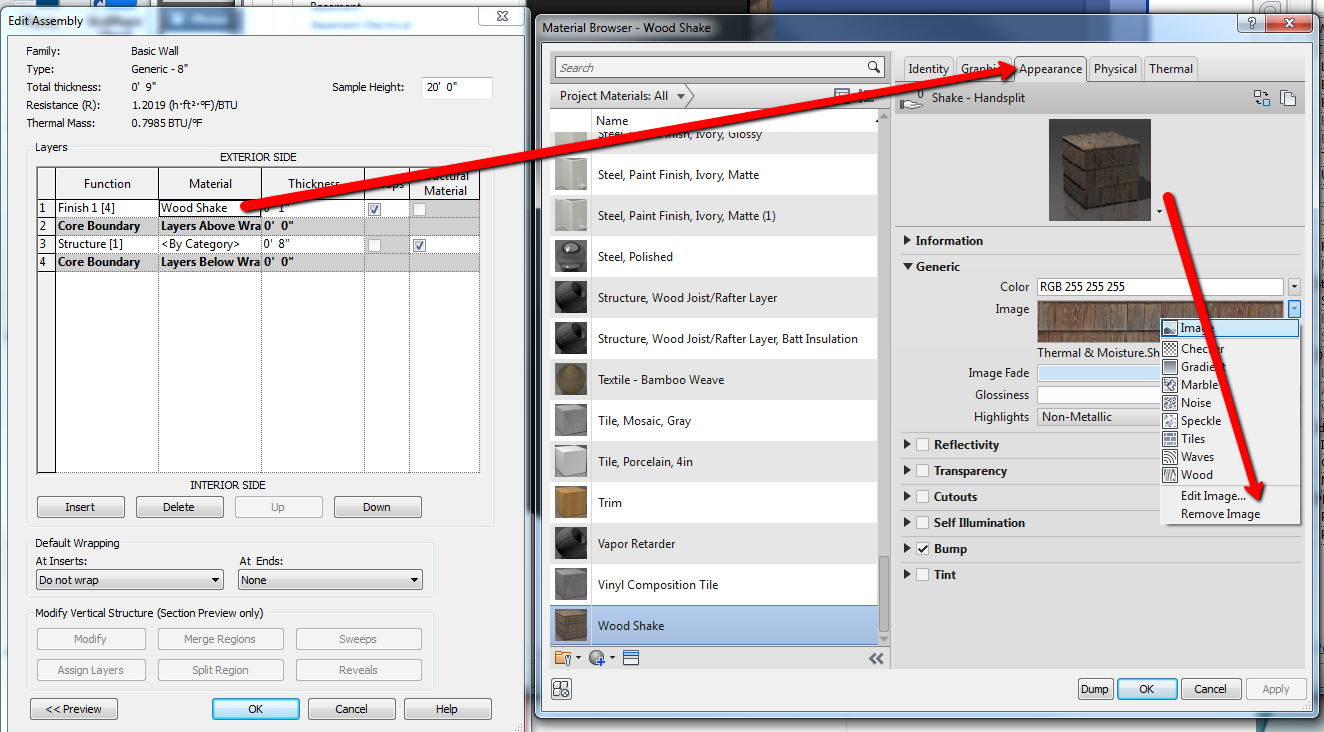Click the Insert button in Edit Assembly
This screenshot has width=1324, height=732.
pos(80,506)
